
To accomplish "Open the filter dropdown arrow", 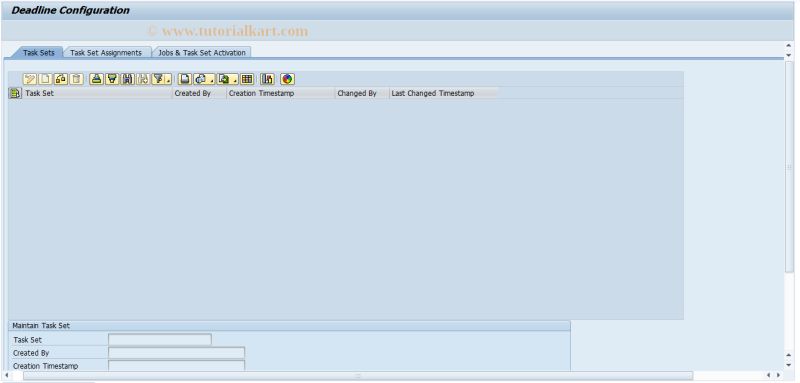I will (x=168, y=79).
